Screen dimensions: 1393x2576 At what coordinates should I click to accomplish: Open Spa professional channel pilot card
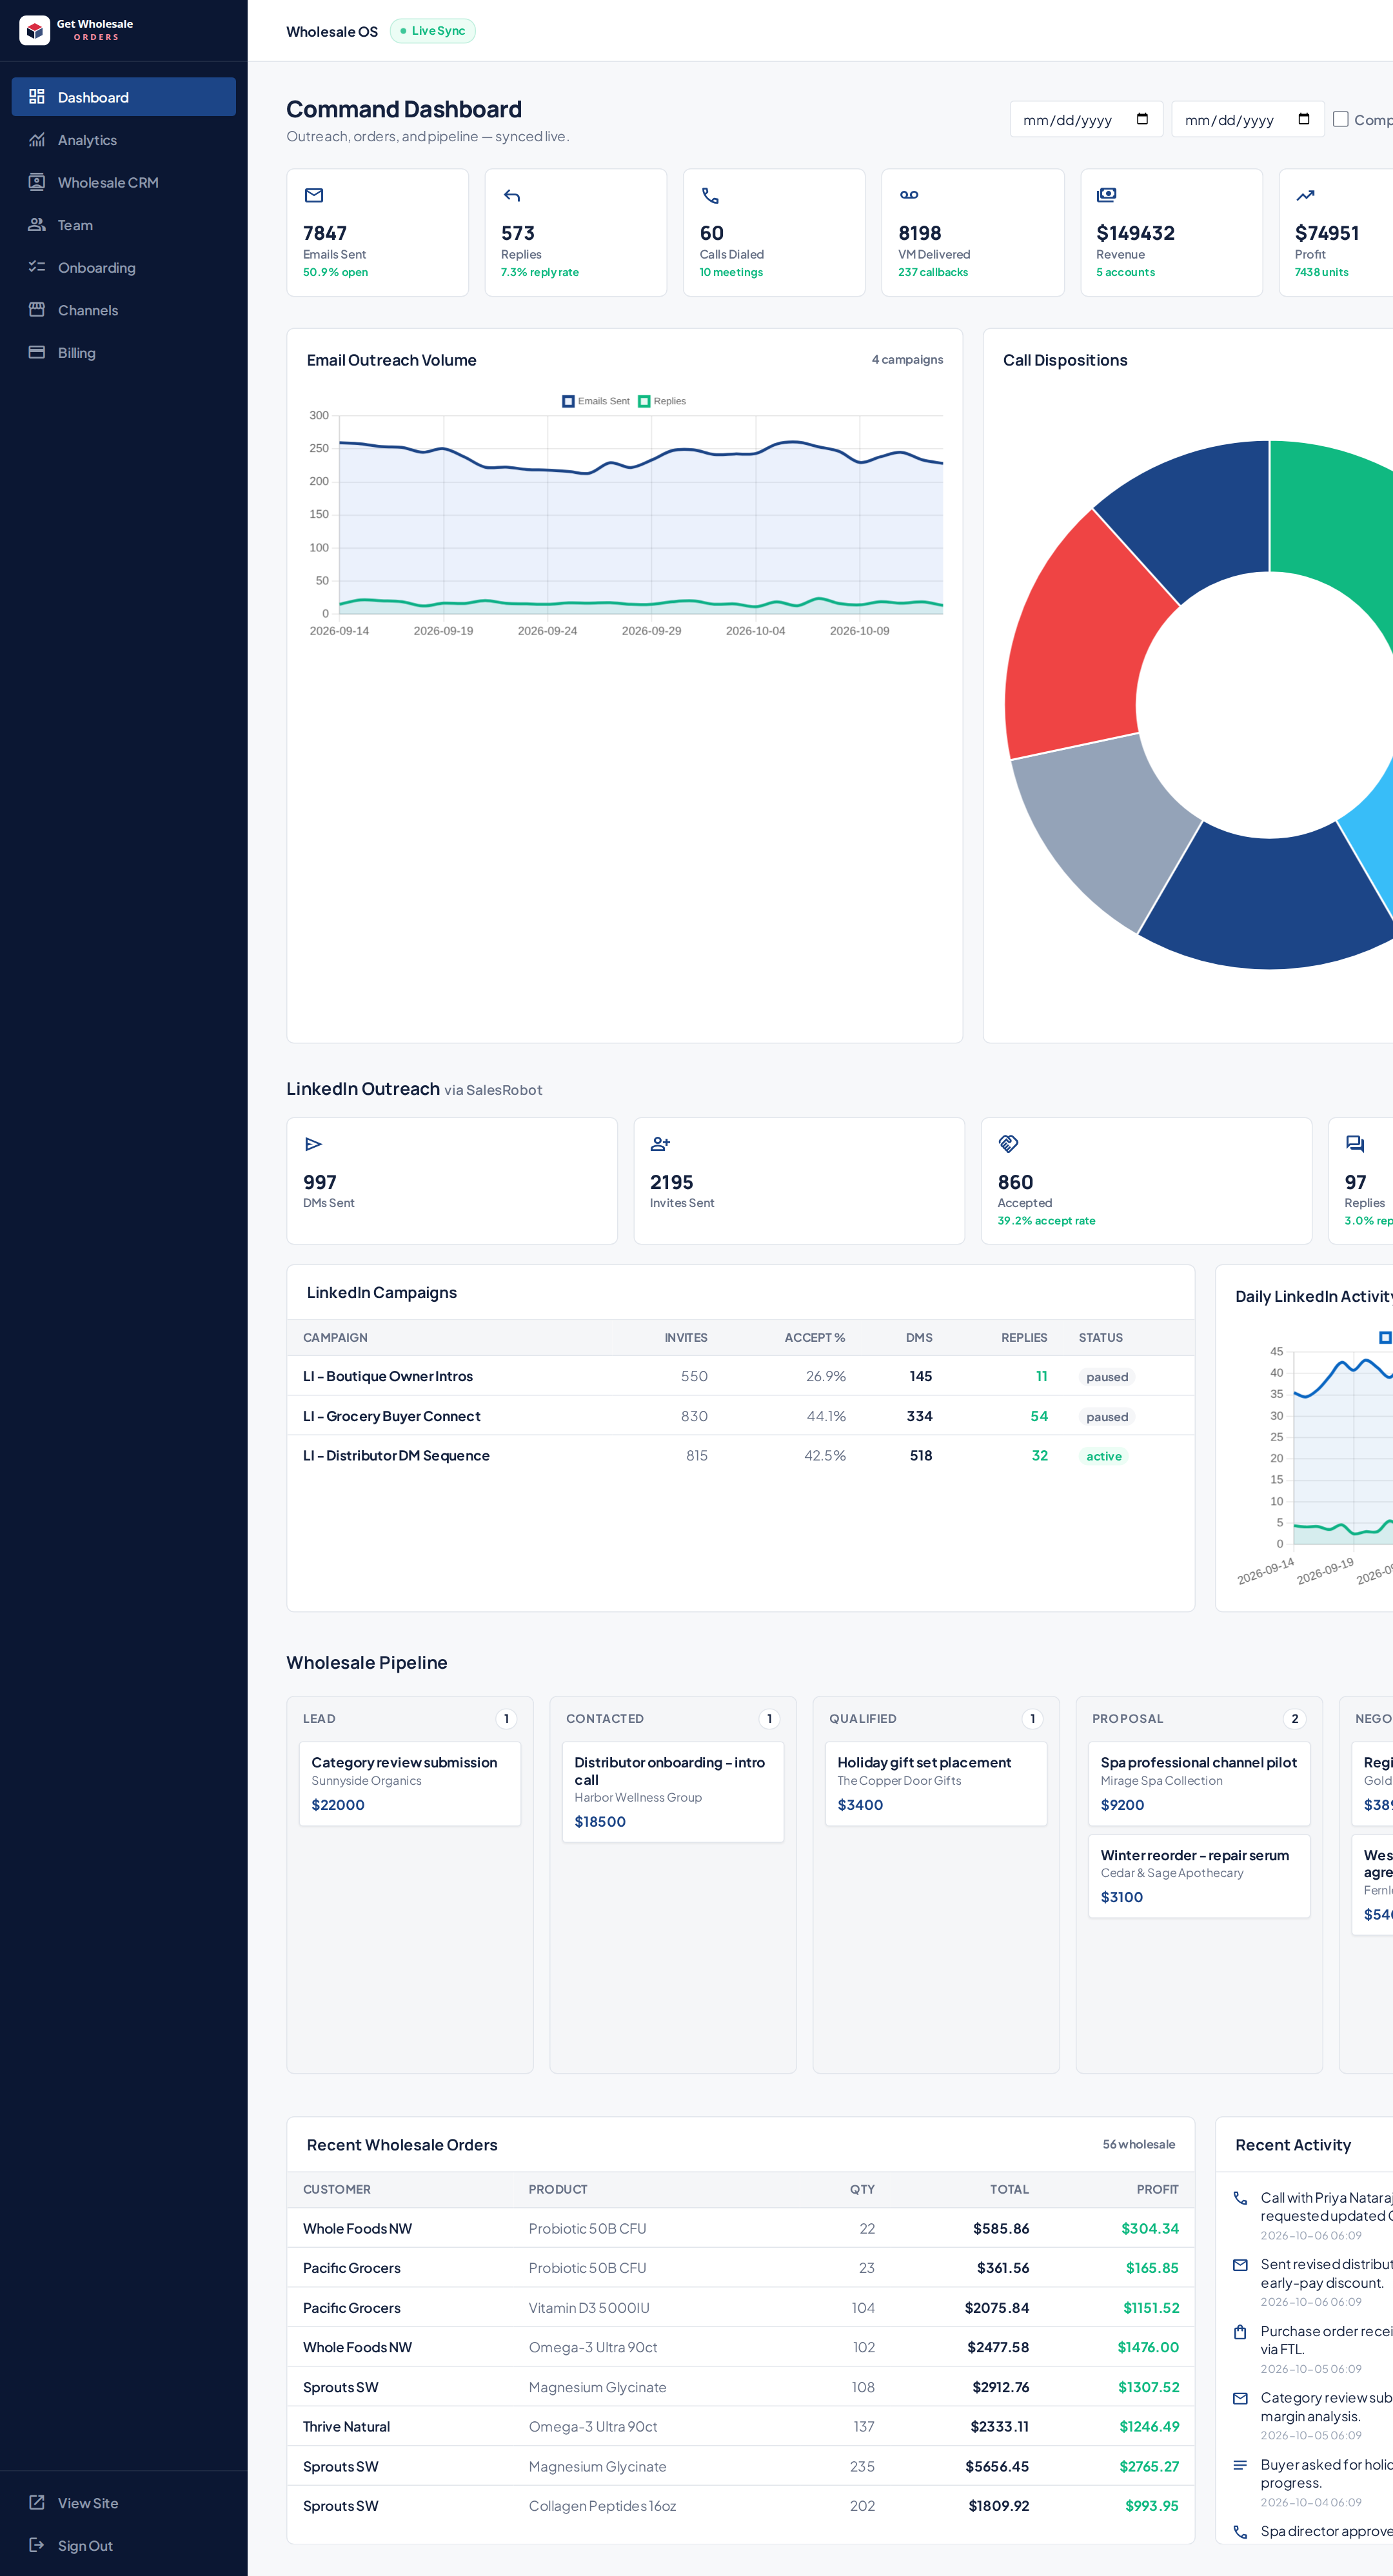click(x=1199, y=1783)
